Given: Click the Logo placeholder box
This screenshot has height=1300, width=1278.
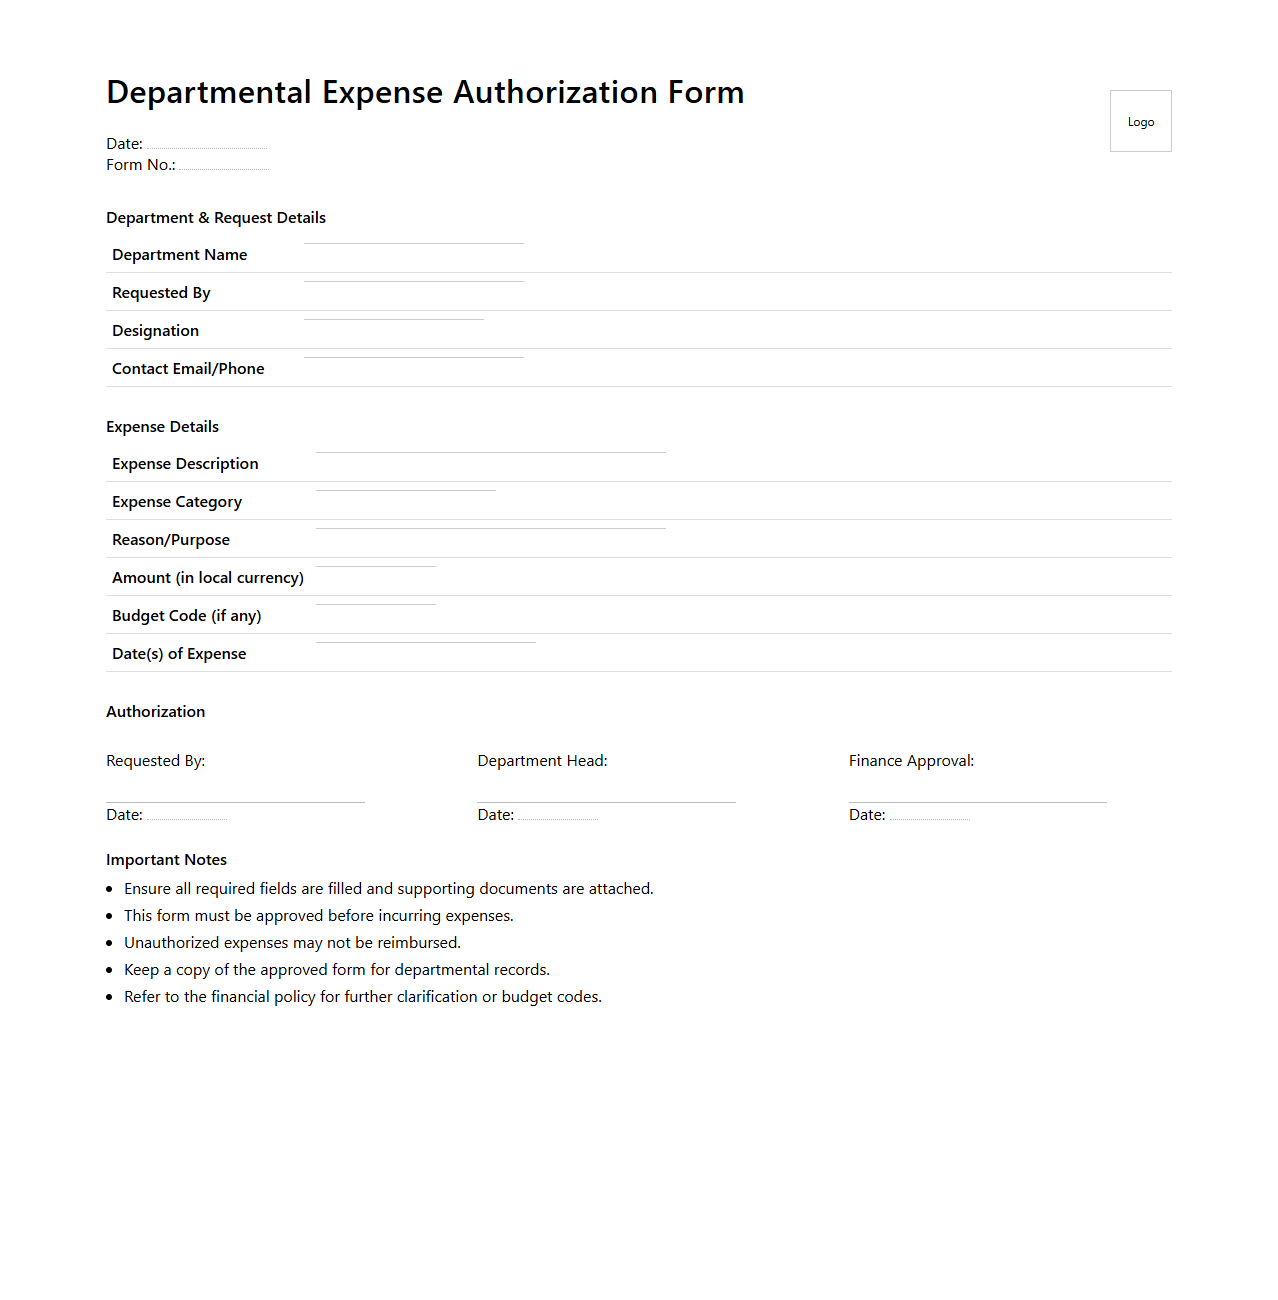Looking at the screenshot, I should click(1140, 121).
